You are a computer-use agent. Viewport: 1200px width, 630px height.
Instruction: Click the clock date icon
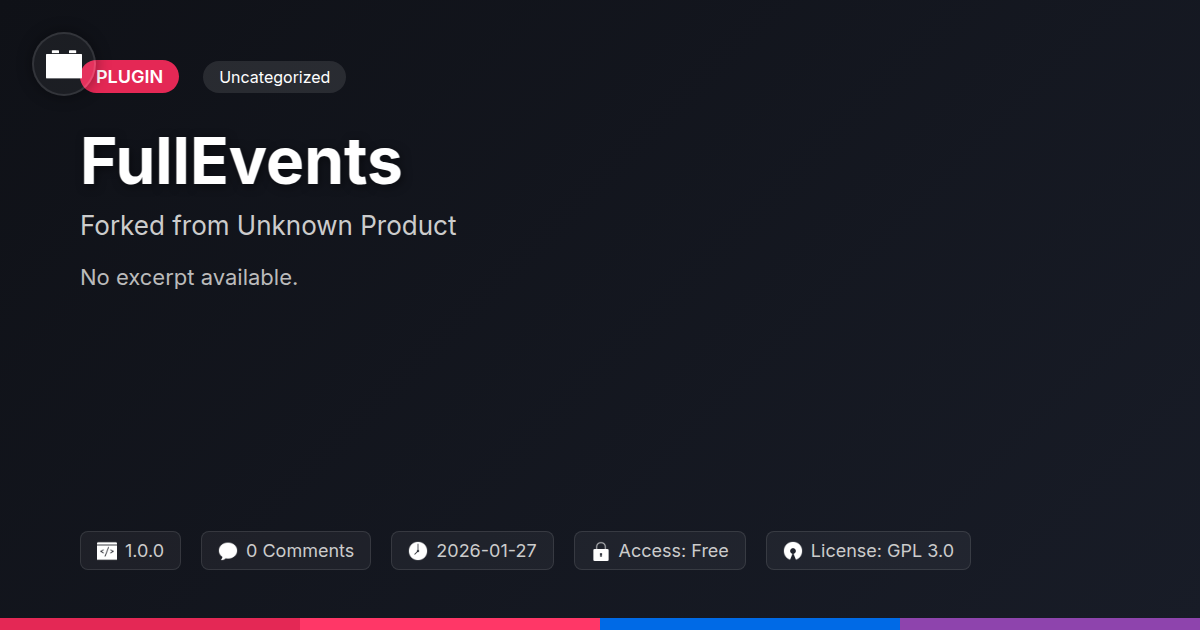418,551
